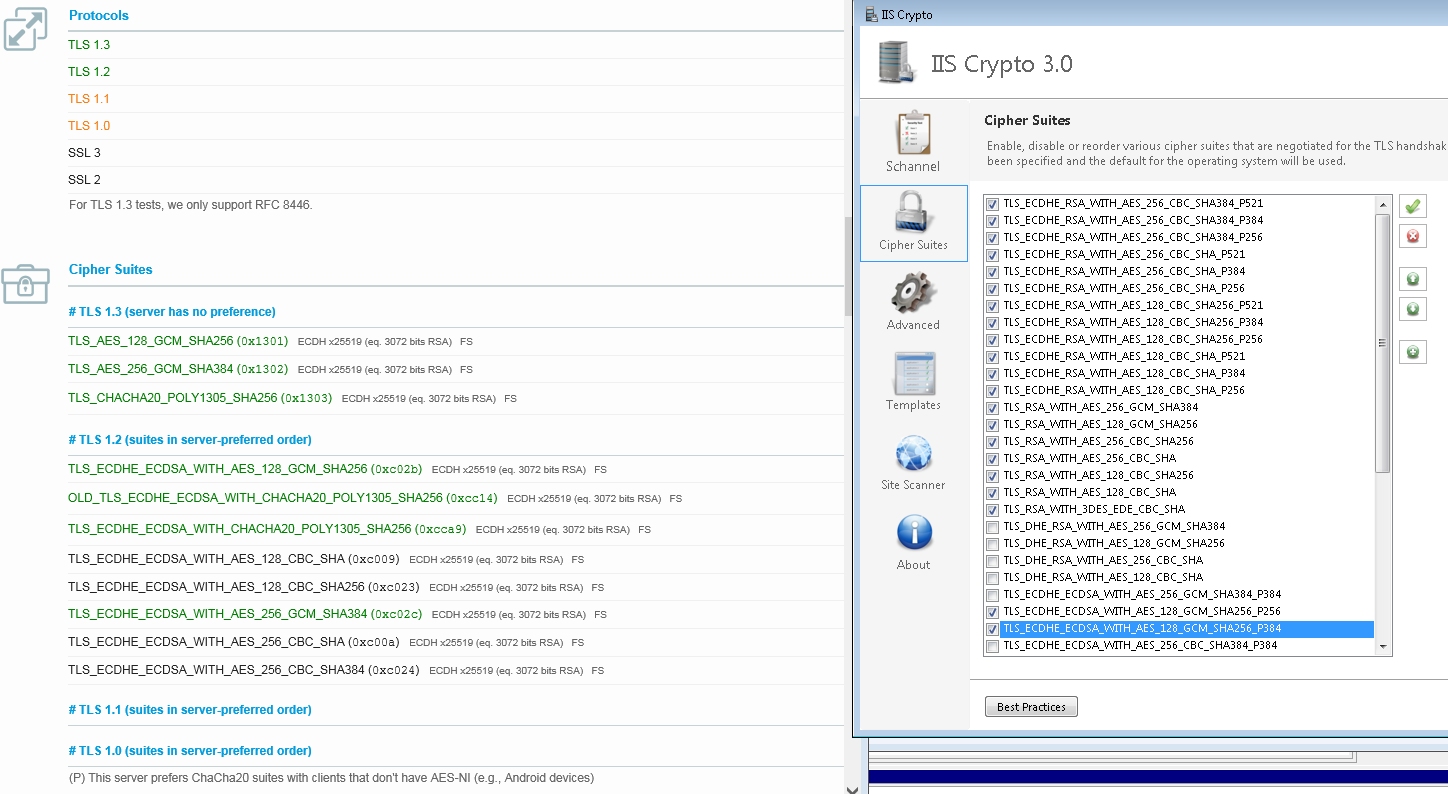Open the About page
1448x794 pixels.
tap(912, 540)
